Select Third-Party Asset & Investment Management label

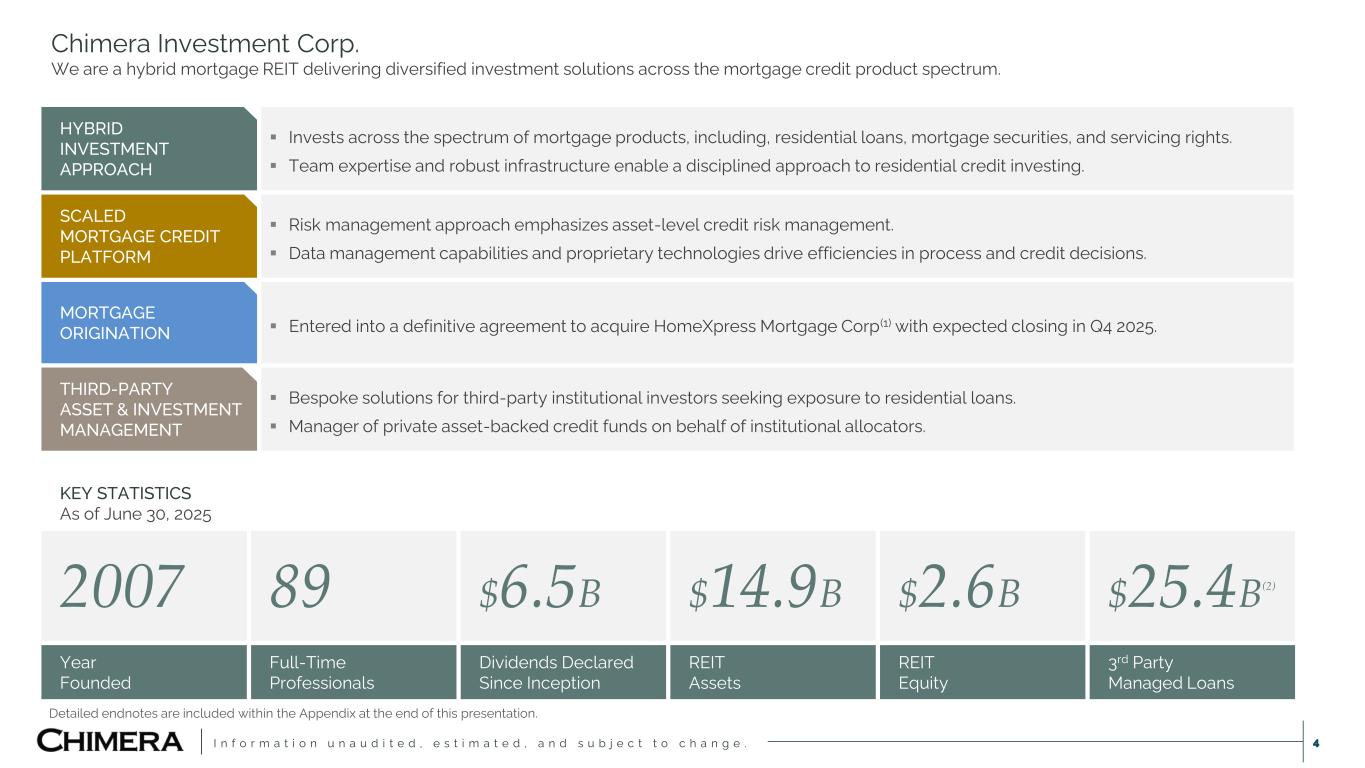coord(150,409)
